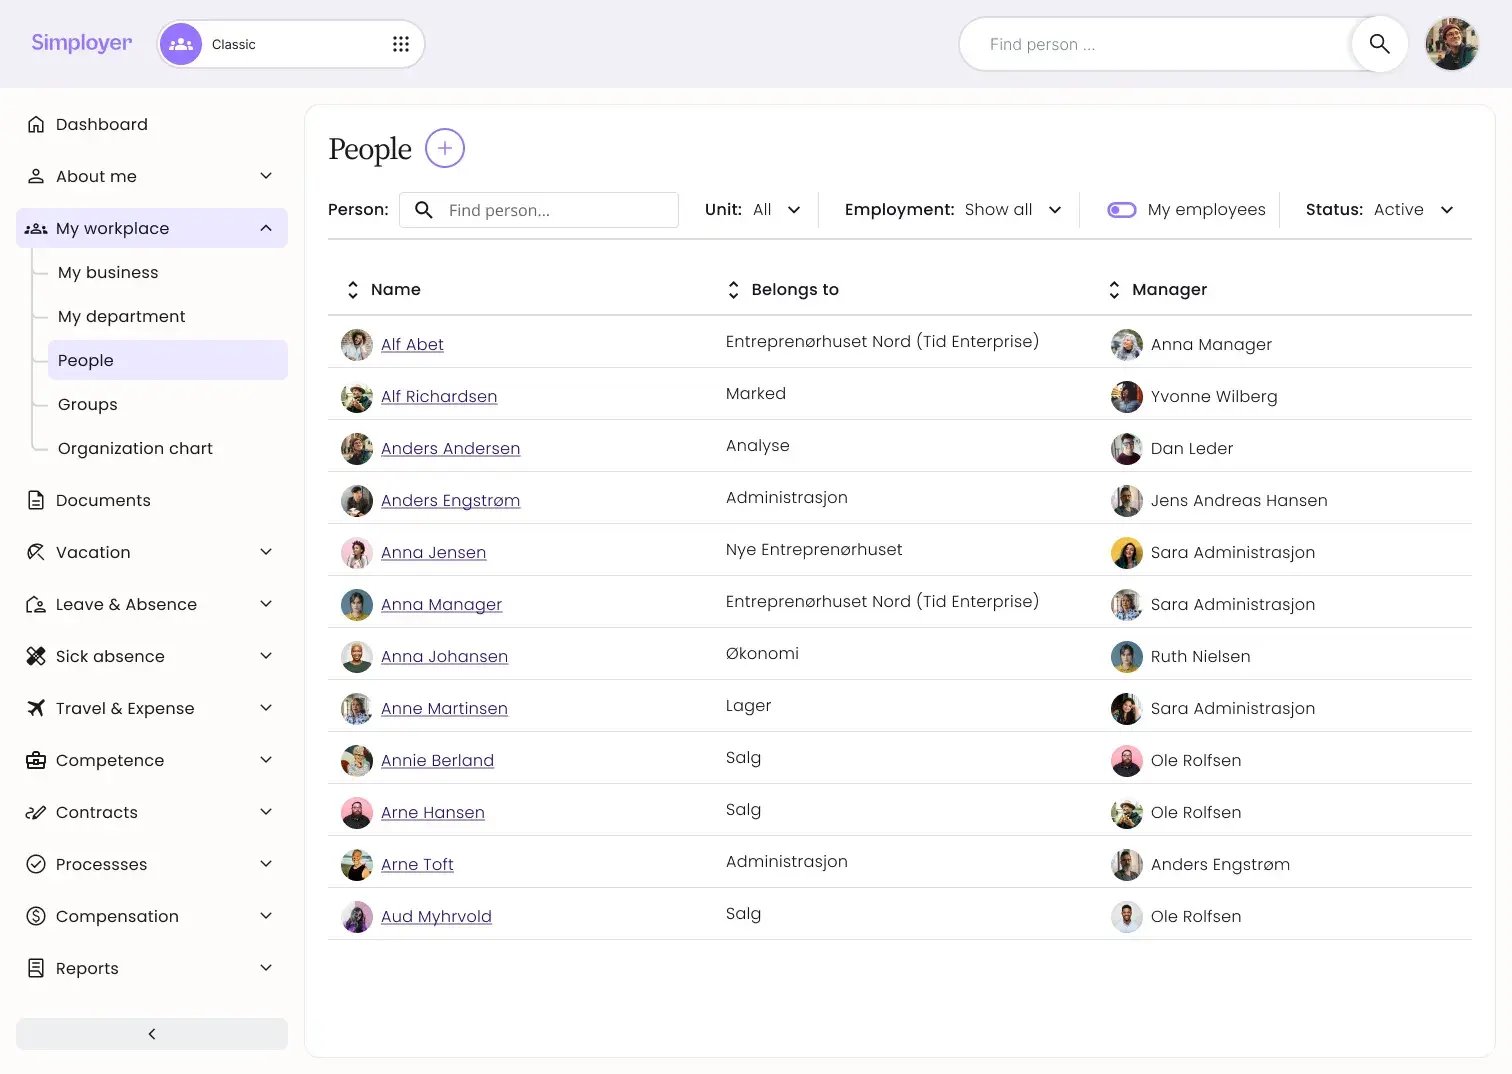
Task: Open Aud Myhrvold's profile link
Action: [x=436, y=916]
